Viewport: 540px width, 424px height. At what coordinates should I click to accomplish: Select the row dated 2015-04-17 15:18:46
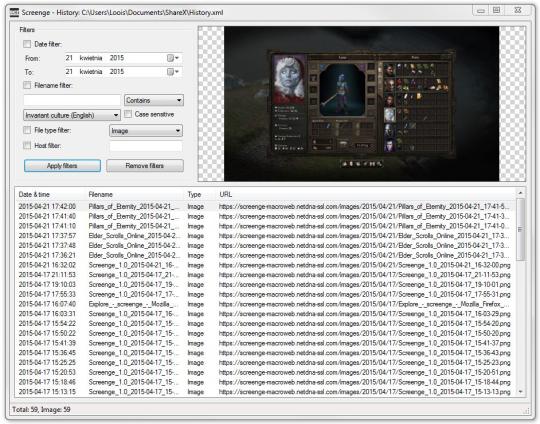point(265,382)
